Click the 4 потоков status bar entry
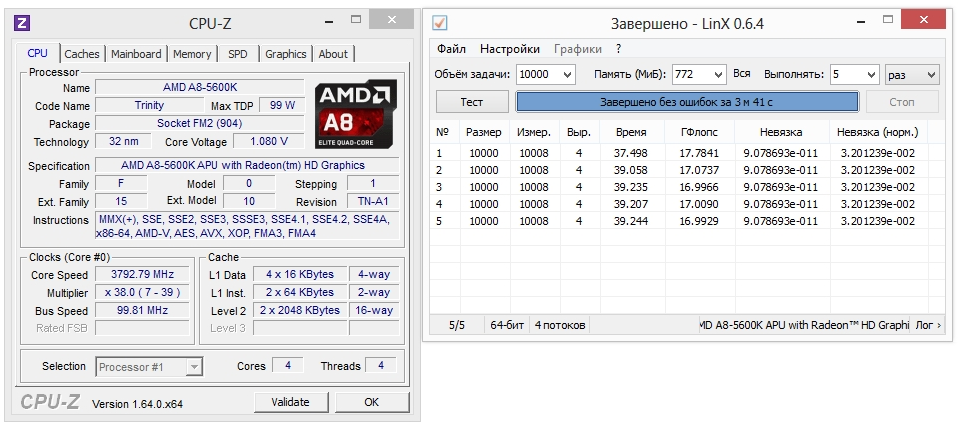Viewport: 958px width, 425px height. coord(560,325)
